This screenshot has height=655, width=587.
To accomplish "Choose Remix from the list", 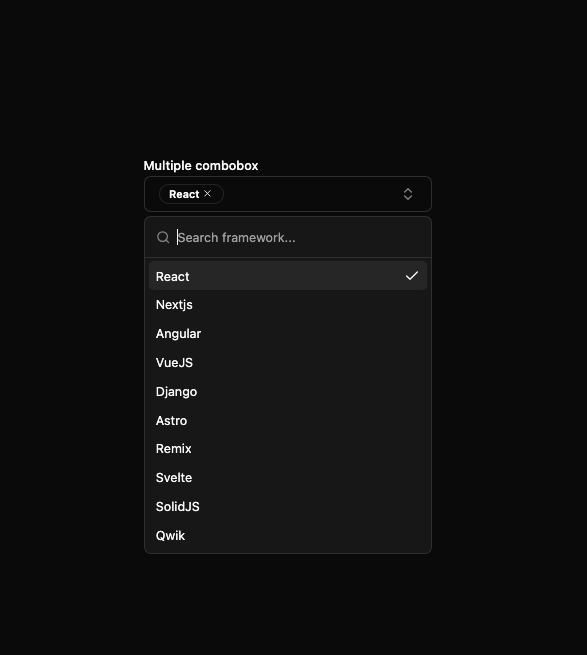I will point(288,449).
